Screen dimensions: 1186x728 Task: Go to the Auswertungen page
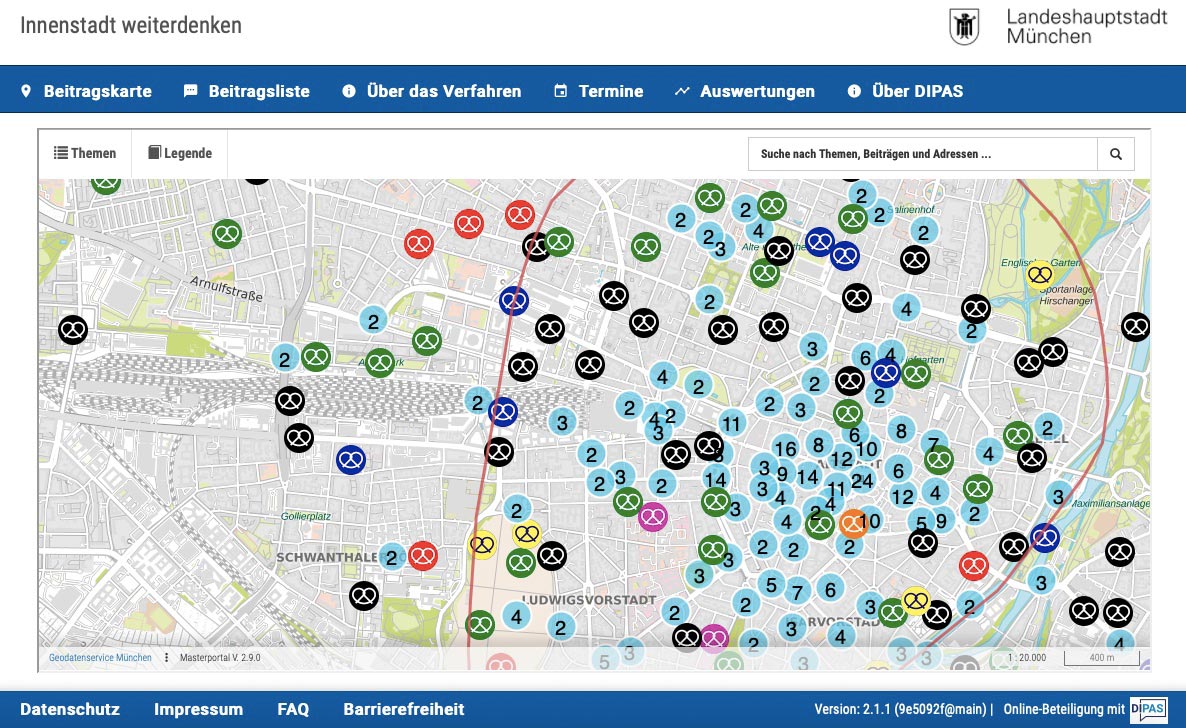point(744,91)
